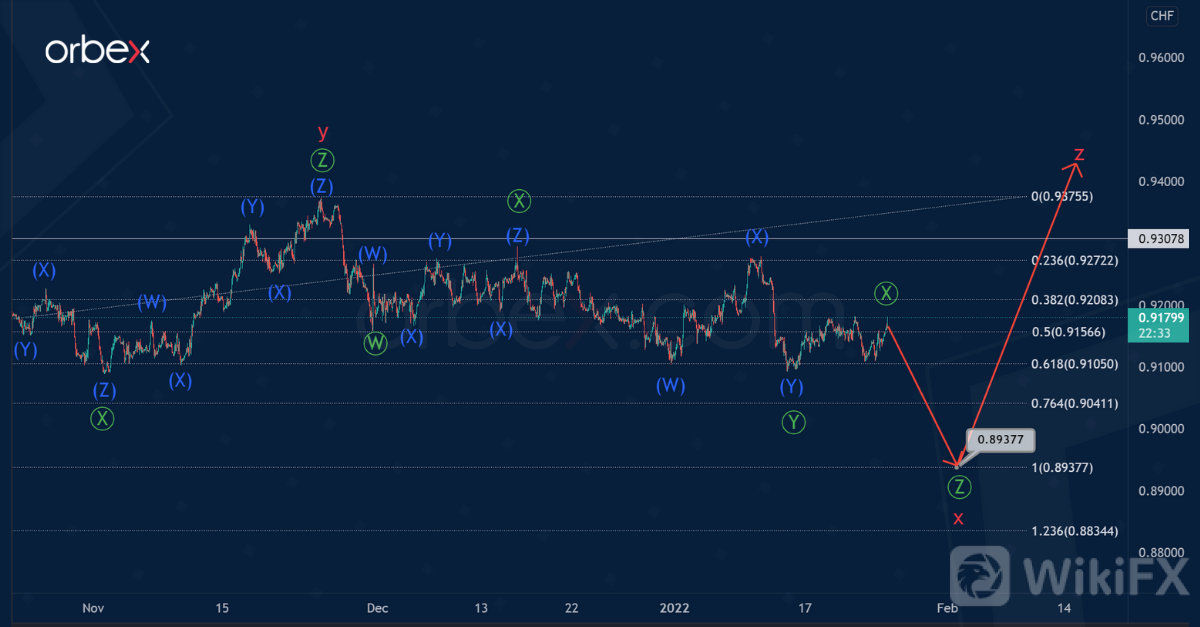The image size is (1200, 627).
Task: Click the 0.236(0.92722) Fibonacci level label
Action: coord(1075,260)
